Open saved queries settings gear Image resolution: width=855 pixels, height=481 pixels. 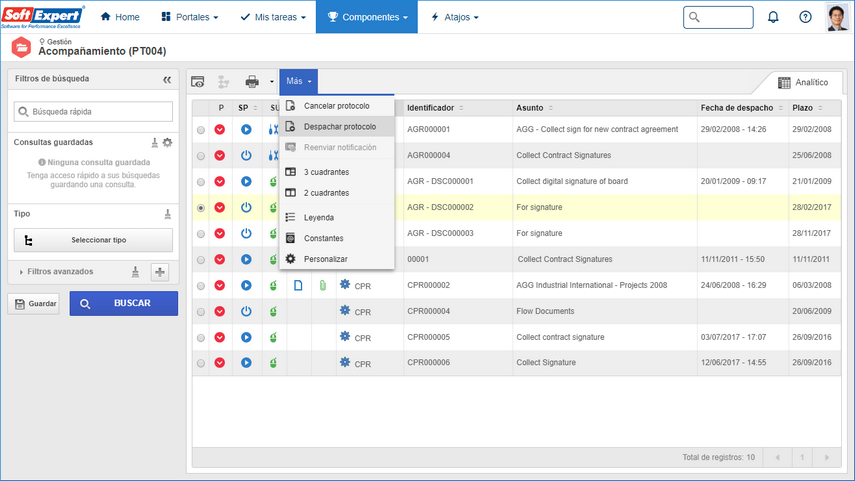tap(167, 142)
